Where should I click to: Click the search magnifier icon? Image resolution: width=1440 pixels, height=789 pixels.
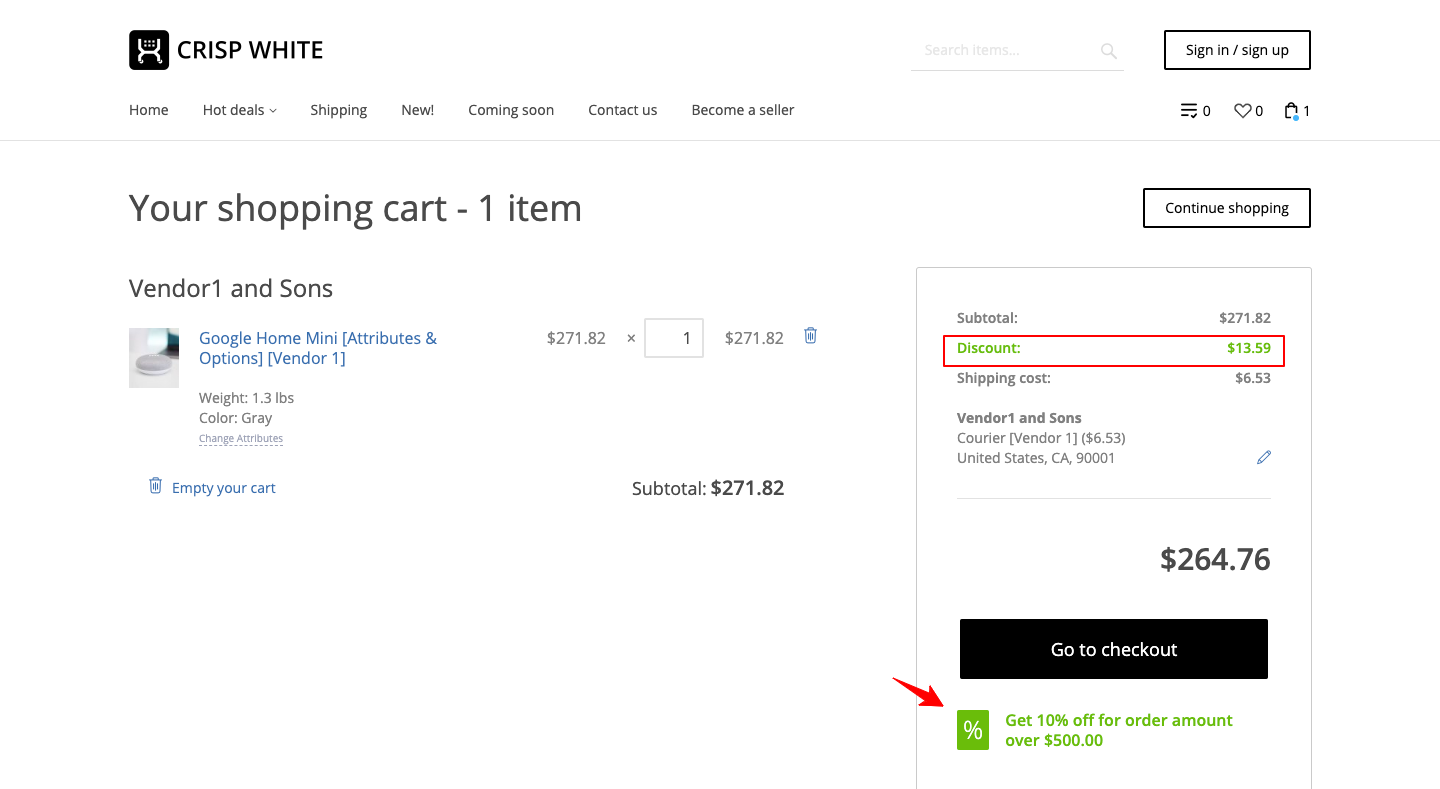click(x=1108, y=50)
